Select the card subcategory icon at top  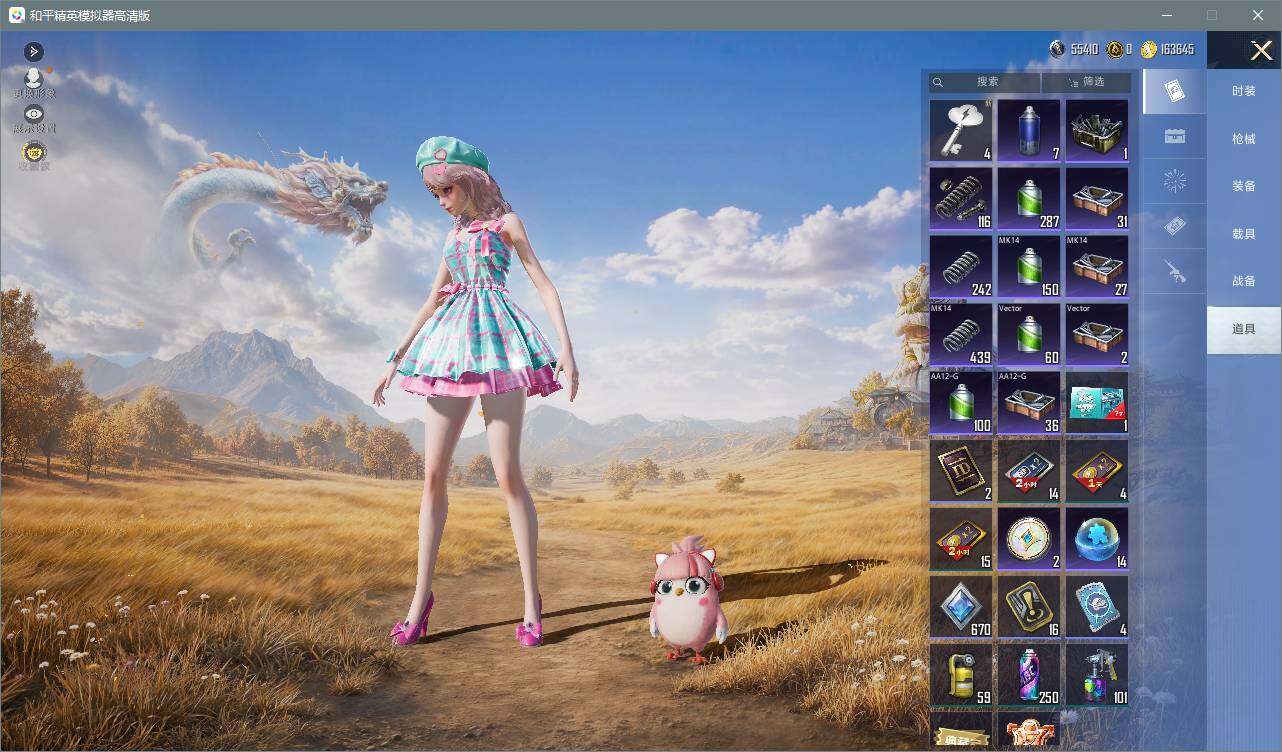pos(1175,91)
